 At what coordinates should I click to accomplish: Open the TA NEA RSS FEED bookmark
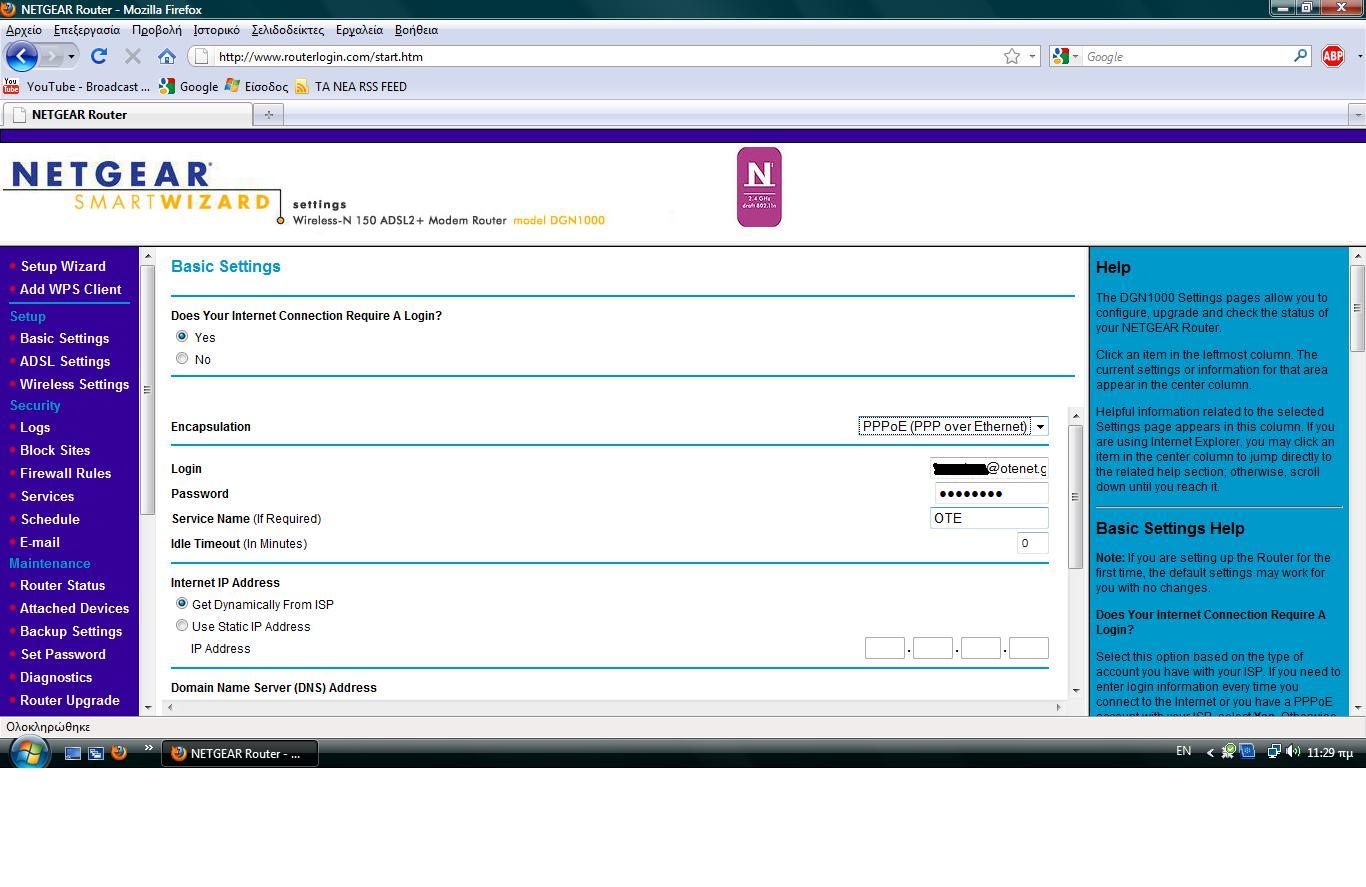pos(350,86)
